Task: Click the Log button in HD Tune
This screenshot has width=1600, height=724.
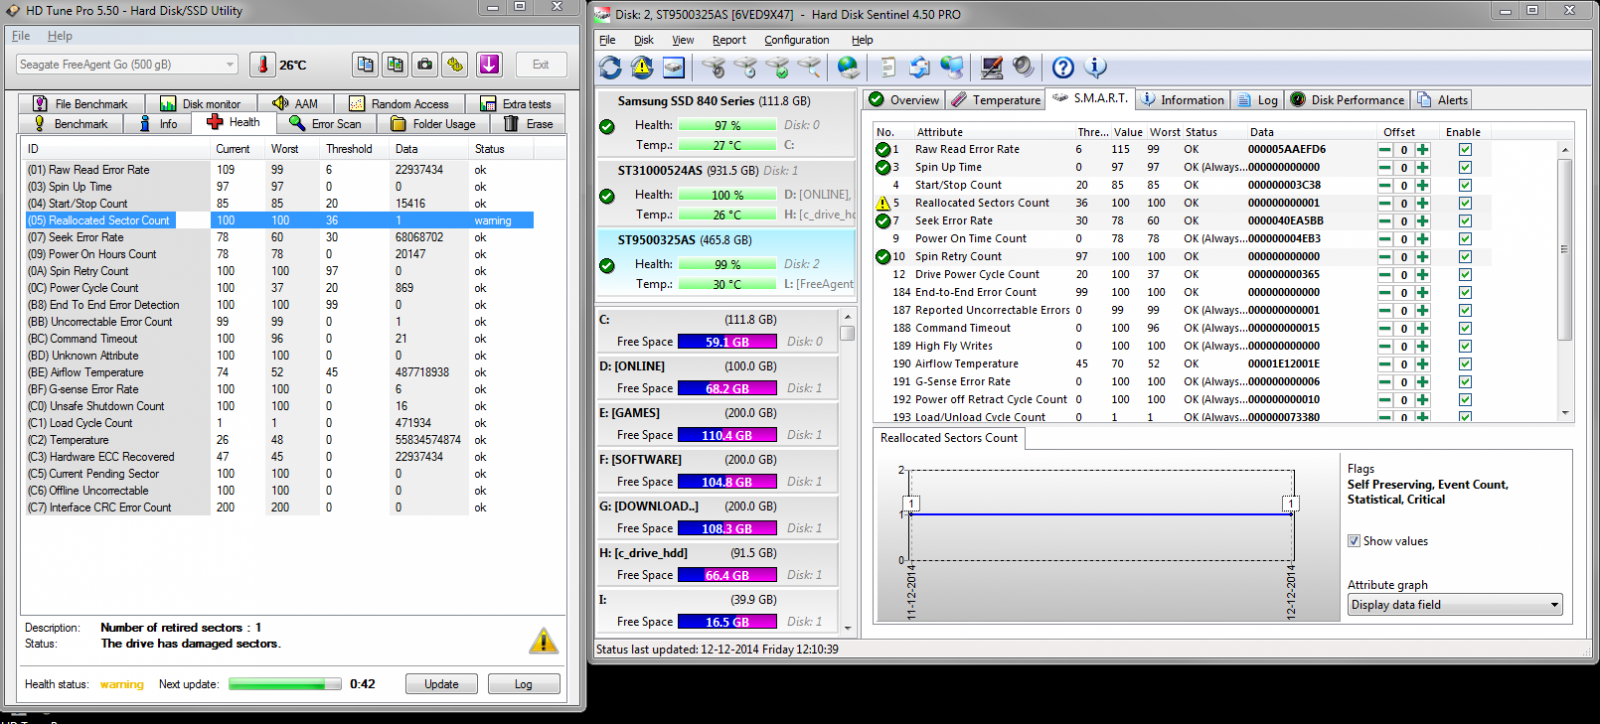Action: (523, 684)
